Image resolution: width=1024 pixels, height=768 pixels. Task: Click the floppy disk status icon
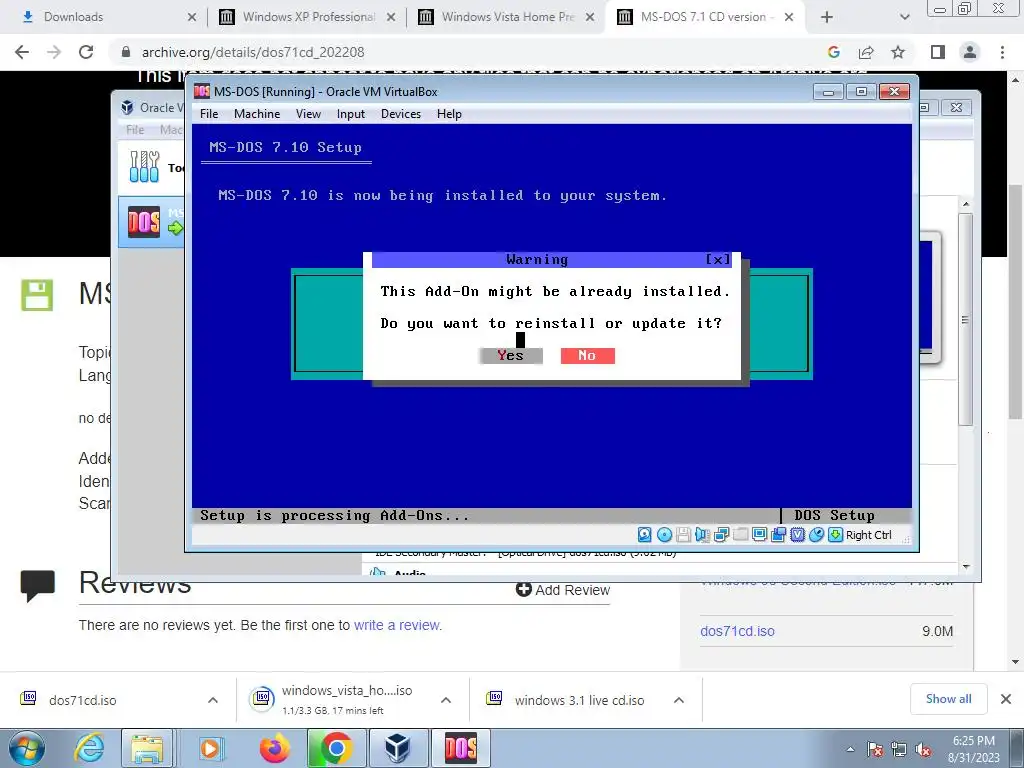(x=683, y=535)
